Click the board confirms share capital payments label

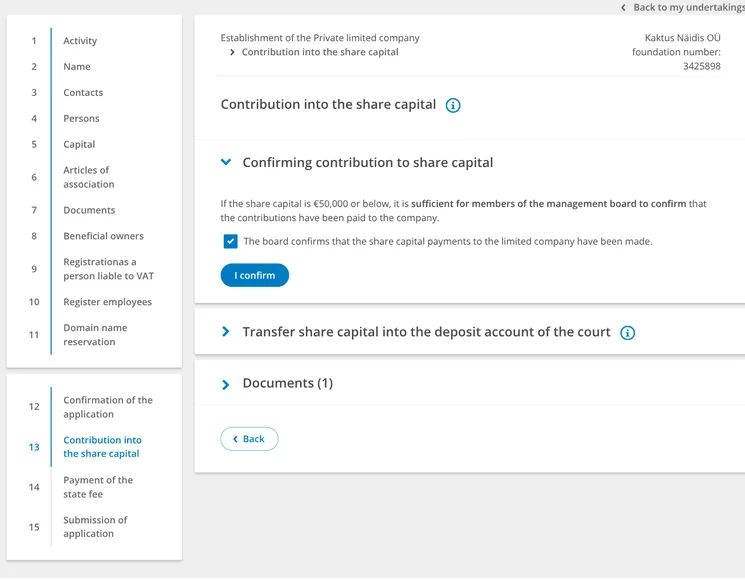[448, 241]
